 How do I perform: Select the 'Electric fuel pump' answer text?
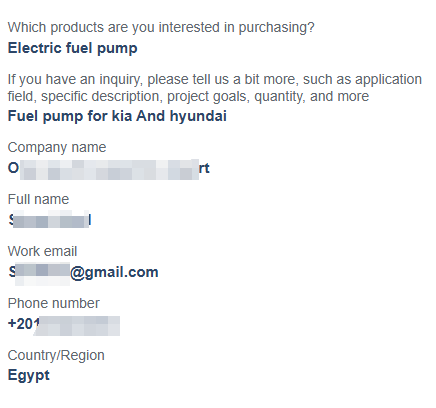72,48
